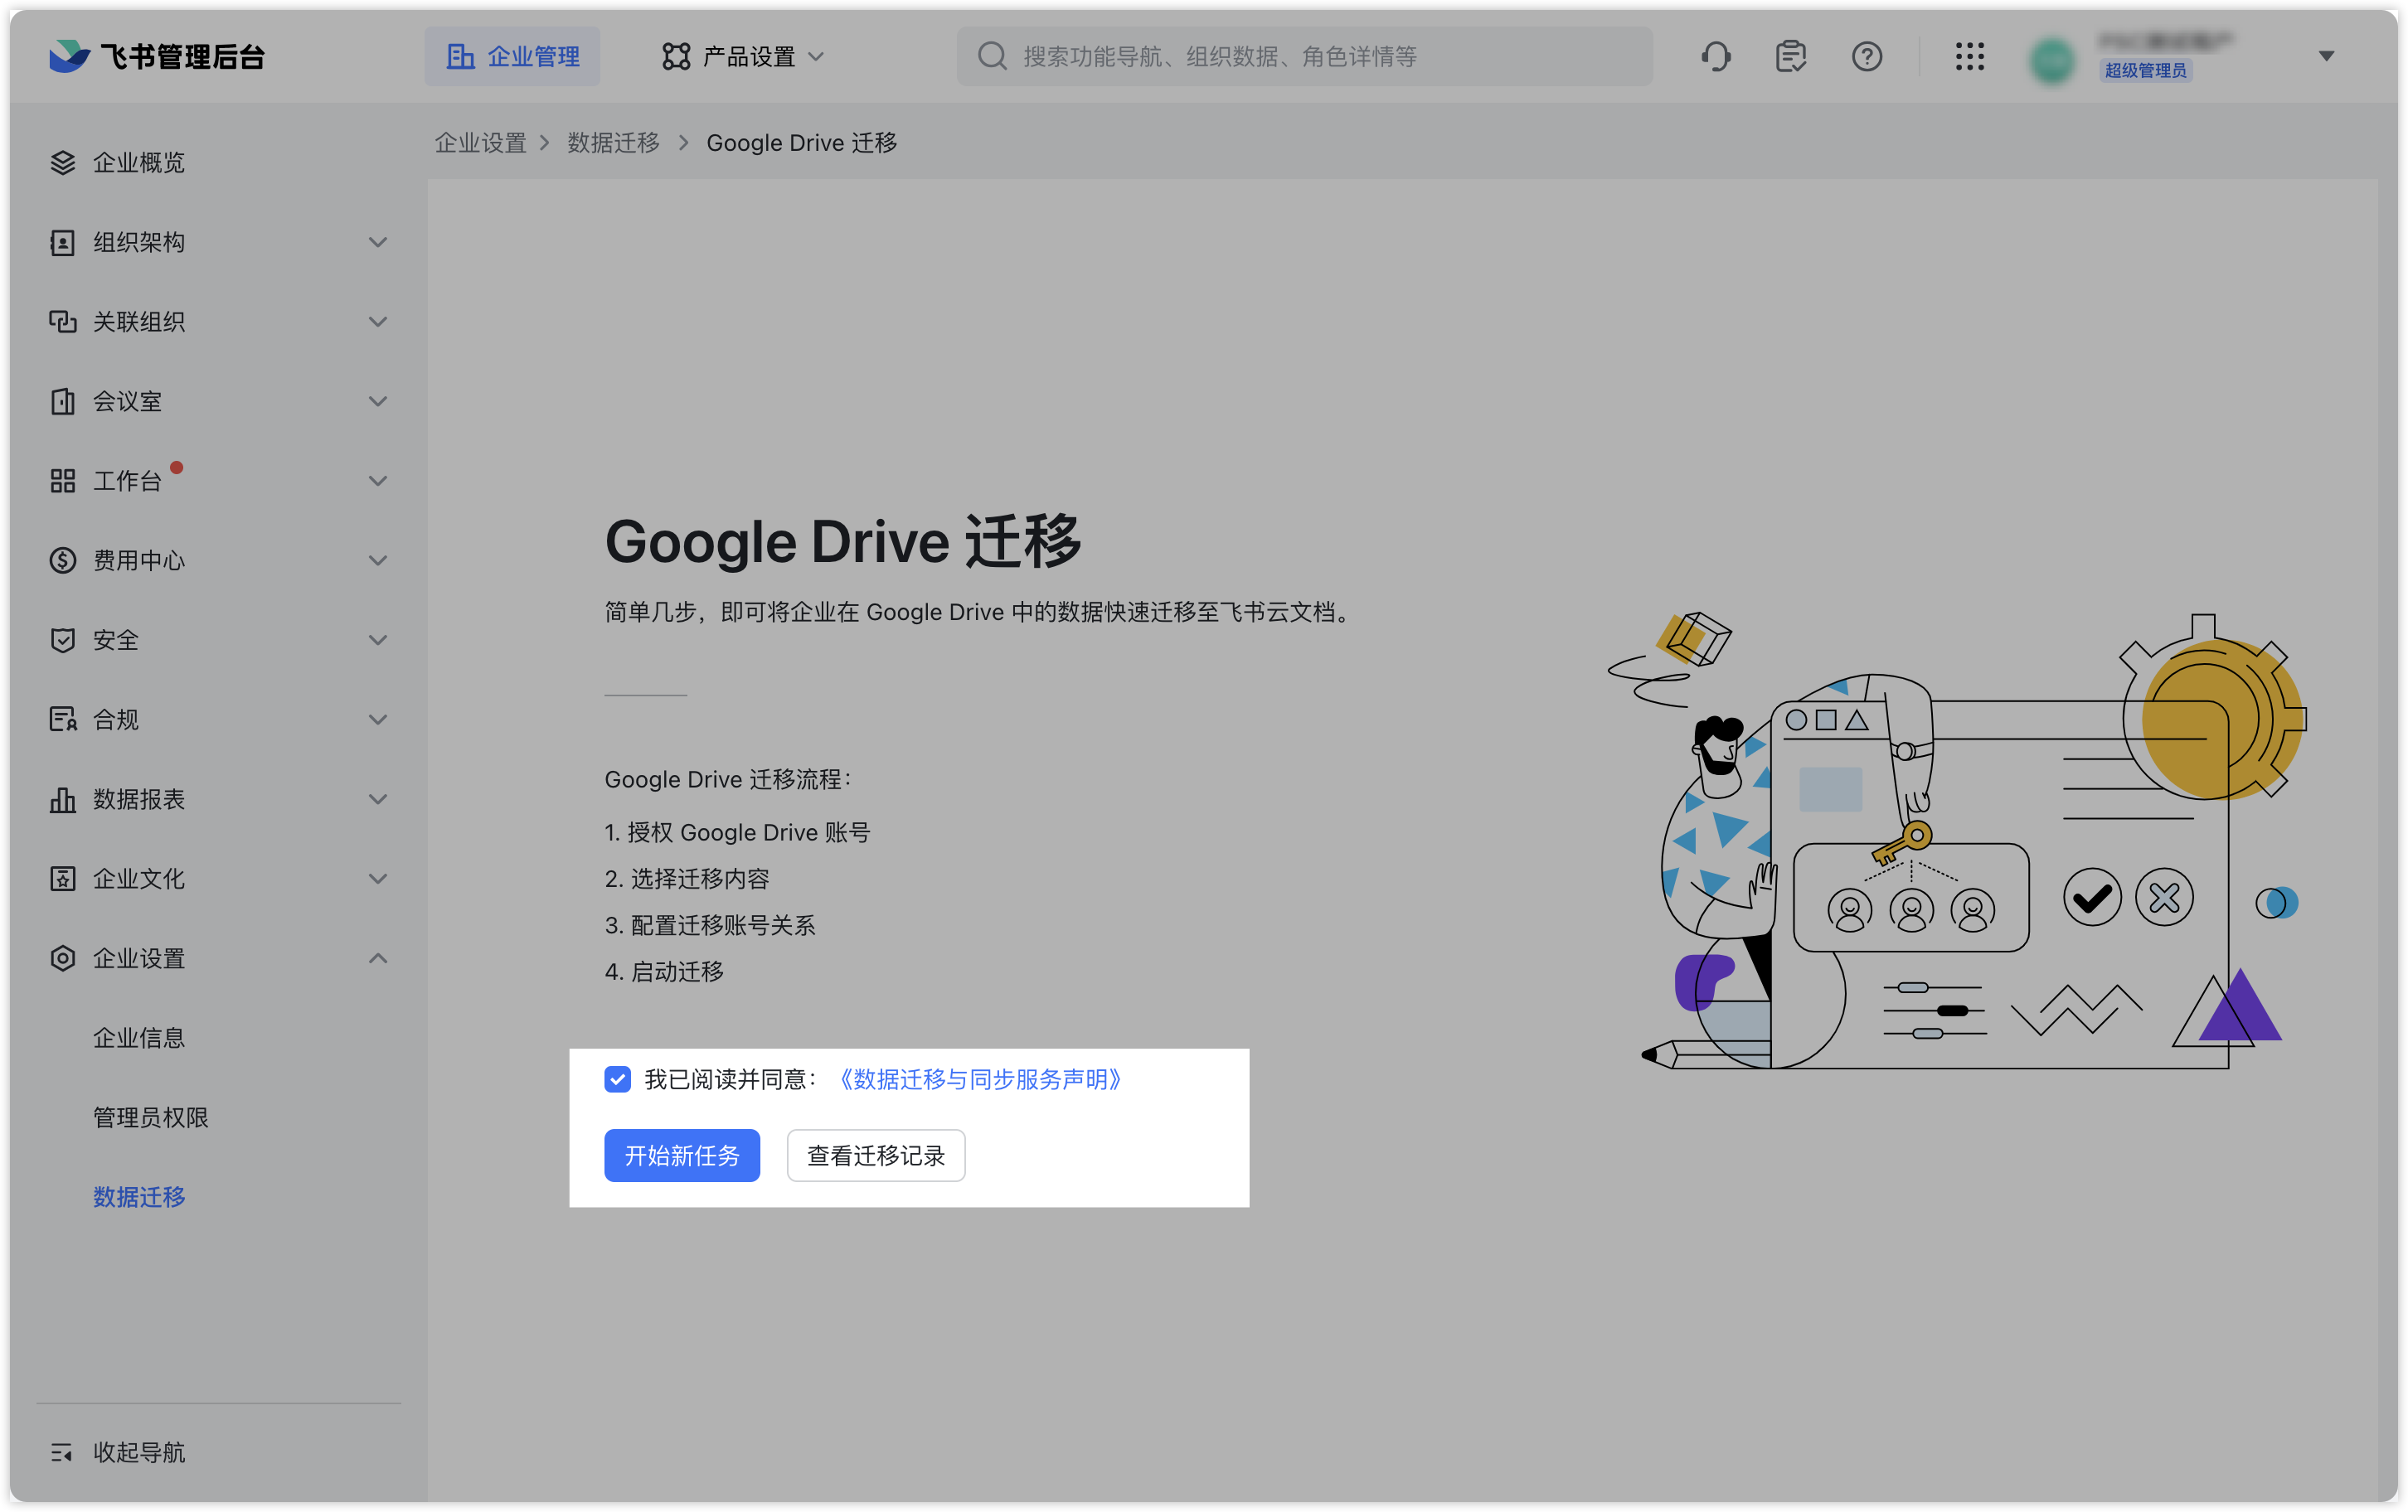Expand the 费用中心 menu chevron
This screenshot has height=1512, width=2408.
[x=377, y=560]
